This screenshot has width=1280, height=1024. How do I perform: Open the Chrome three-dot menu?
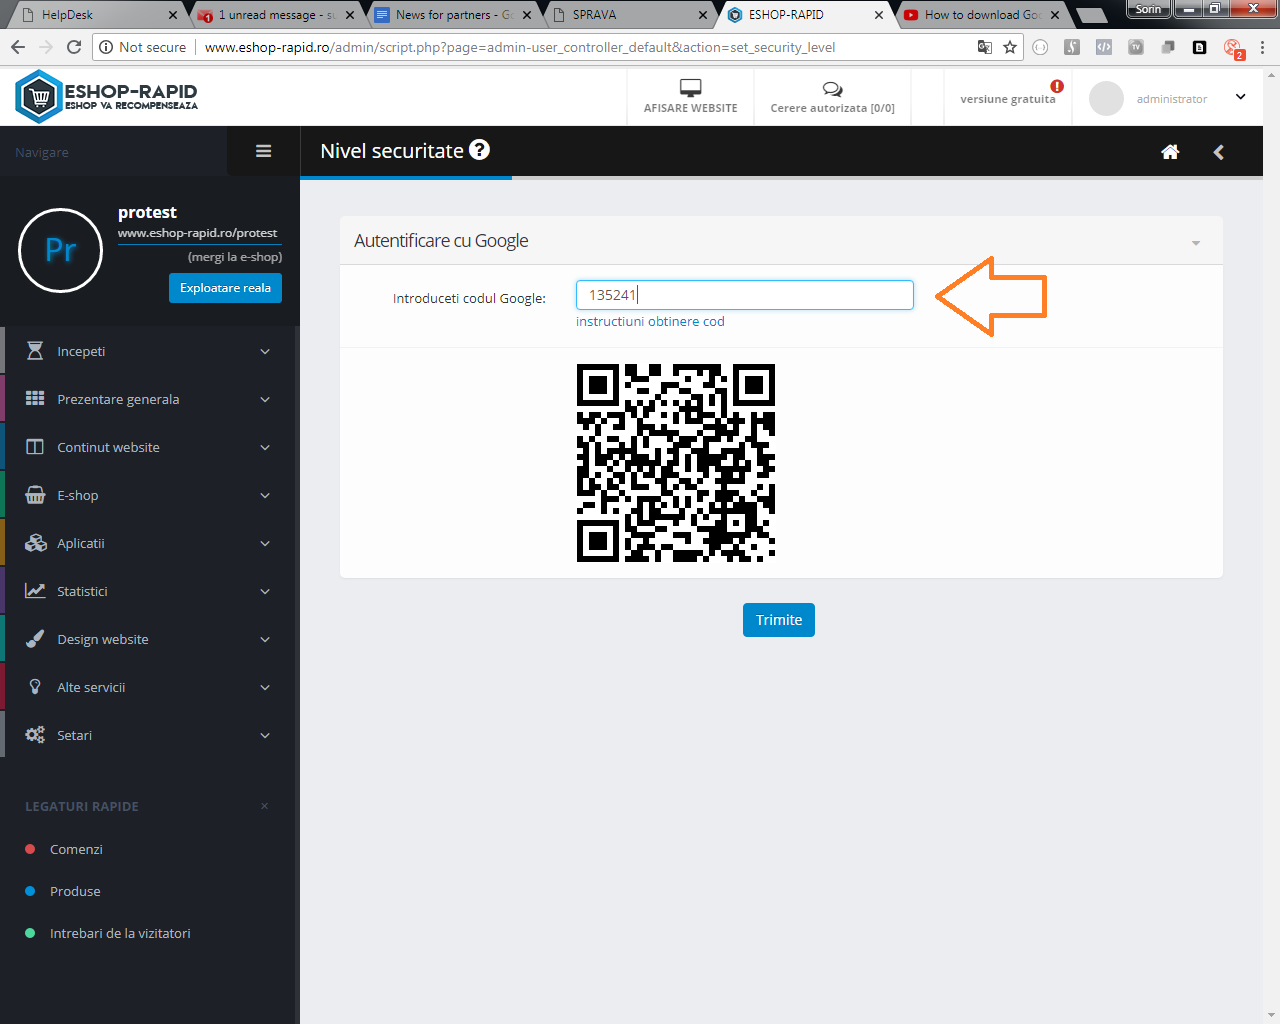[x=1262, y=47]
